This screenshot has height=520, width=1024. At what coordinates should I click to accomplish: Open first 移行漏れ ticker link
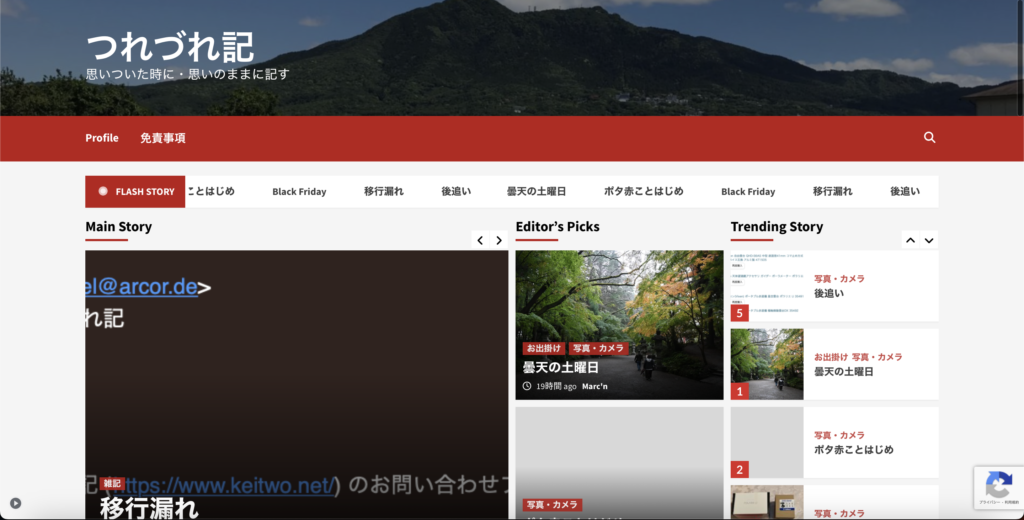coord(383,191)
